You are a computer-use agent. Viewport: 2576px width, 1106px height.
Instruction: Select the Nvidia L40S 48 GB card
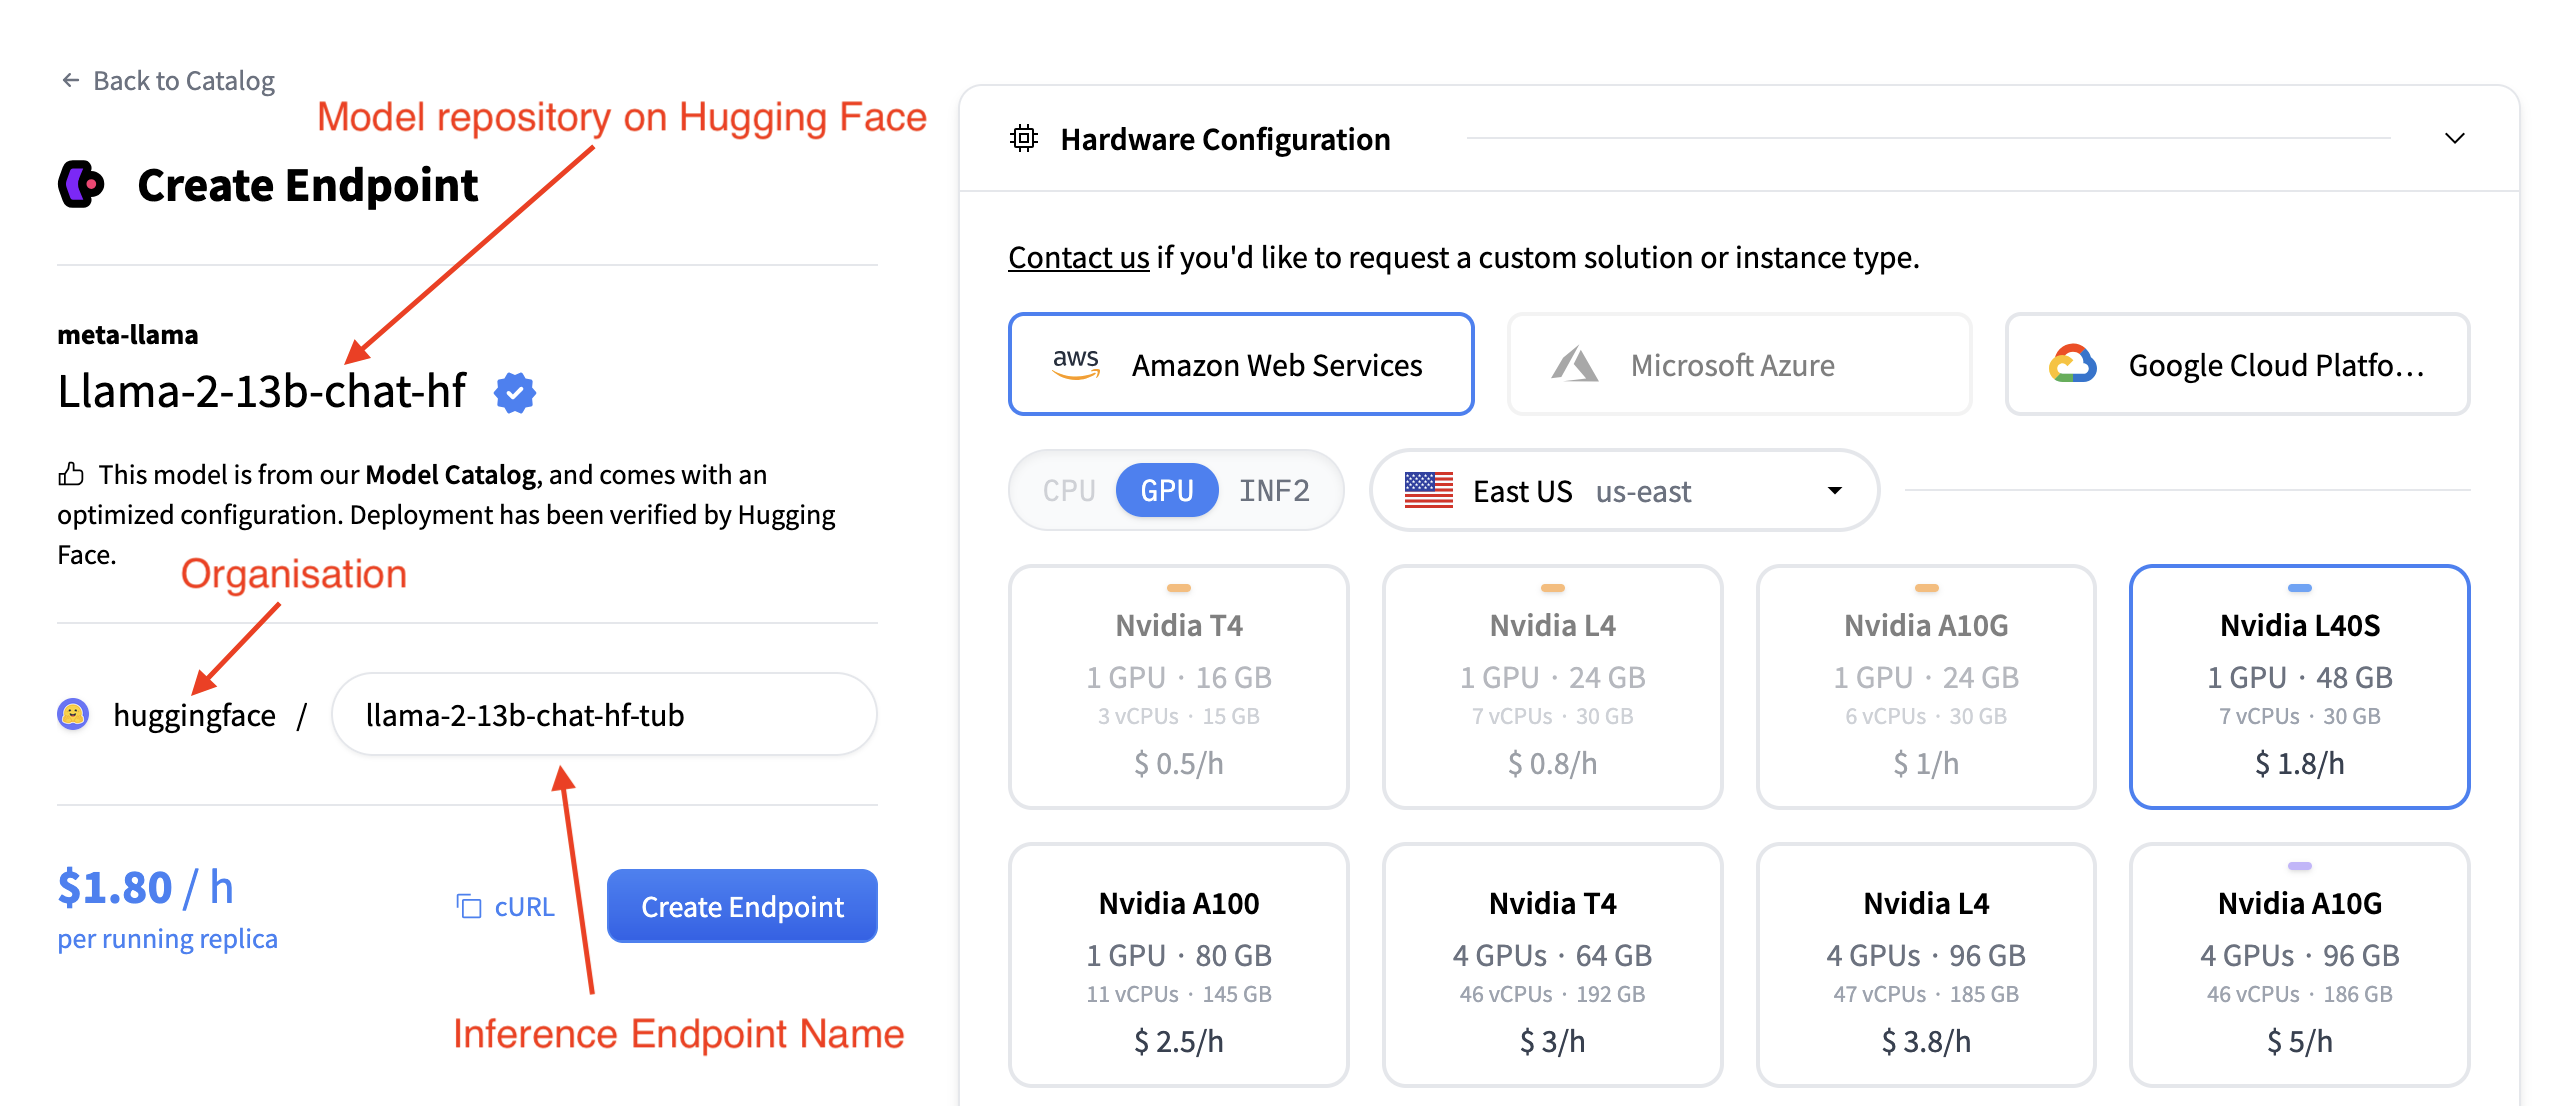click(x=2299, y=687)
